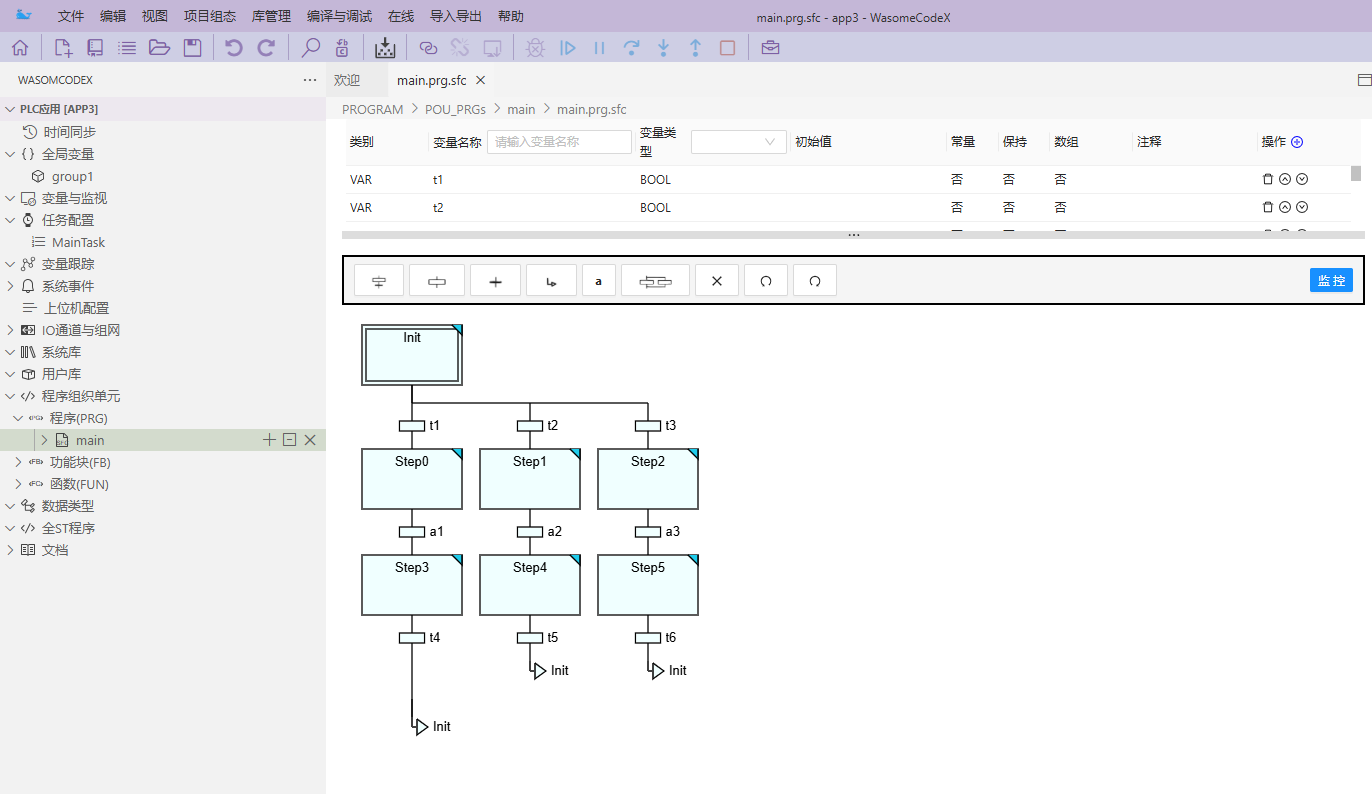Screen dimensions: 1372x794
Task: Click the step-with-transition SFC tool
Action: click(379, 281)
